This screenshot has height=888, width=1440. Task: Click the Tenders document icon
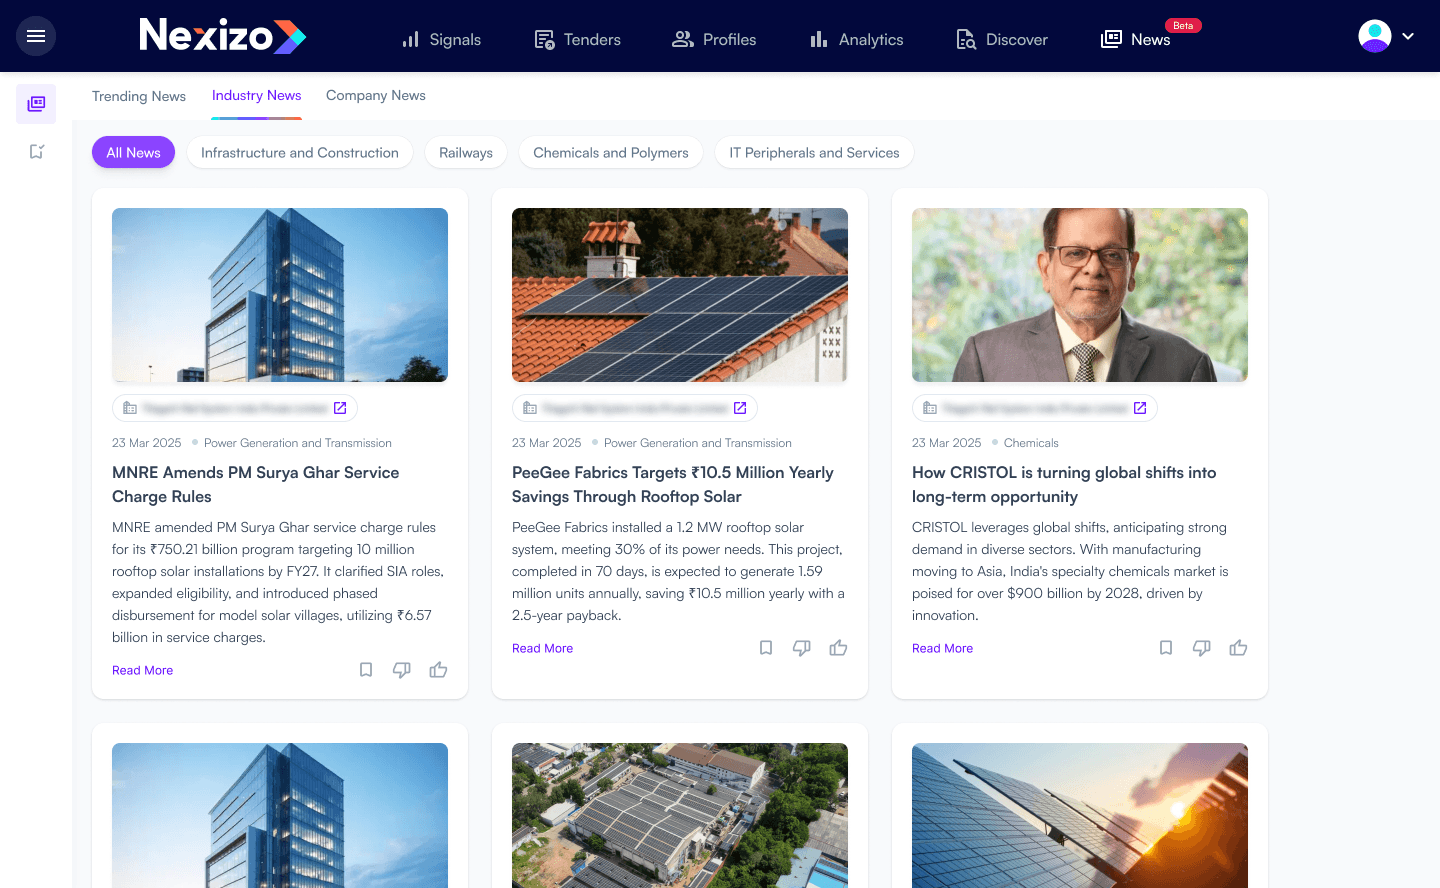[x=545, y=39]
